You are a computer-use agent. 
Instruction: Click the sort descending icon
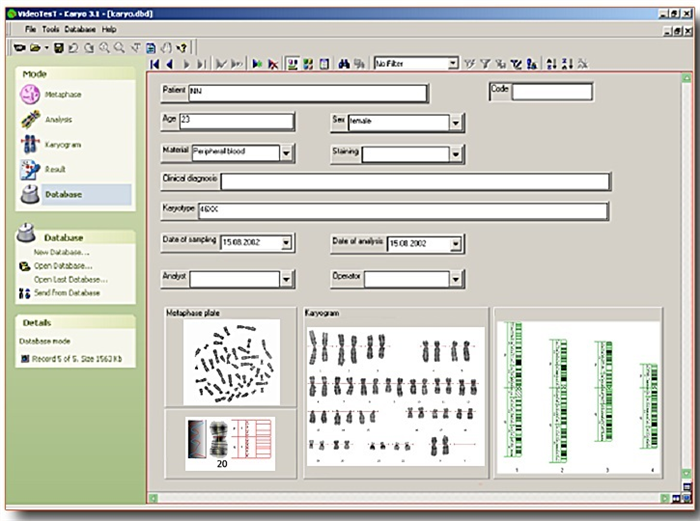[x=567, y=64]
